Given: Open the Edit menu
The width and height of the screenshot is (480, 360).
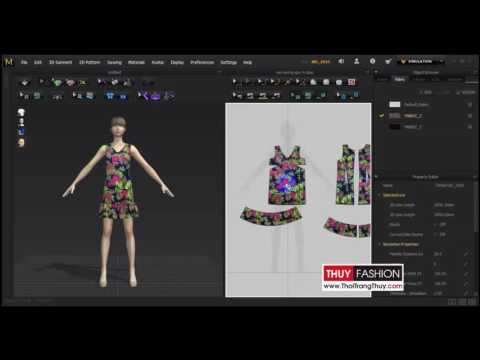Looking at the screenshot, I should click(38, 62).
